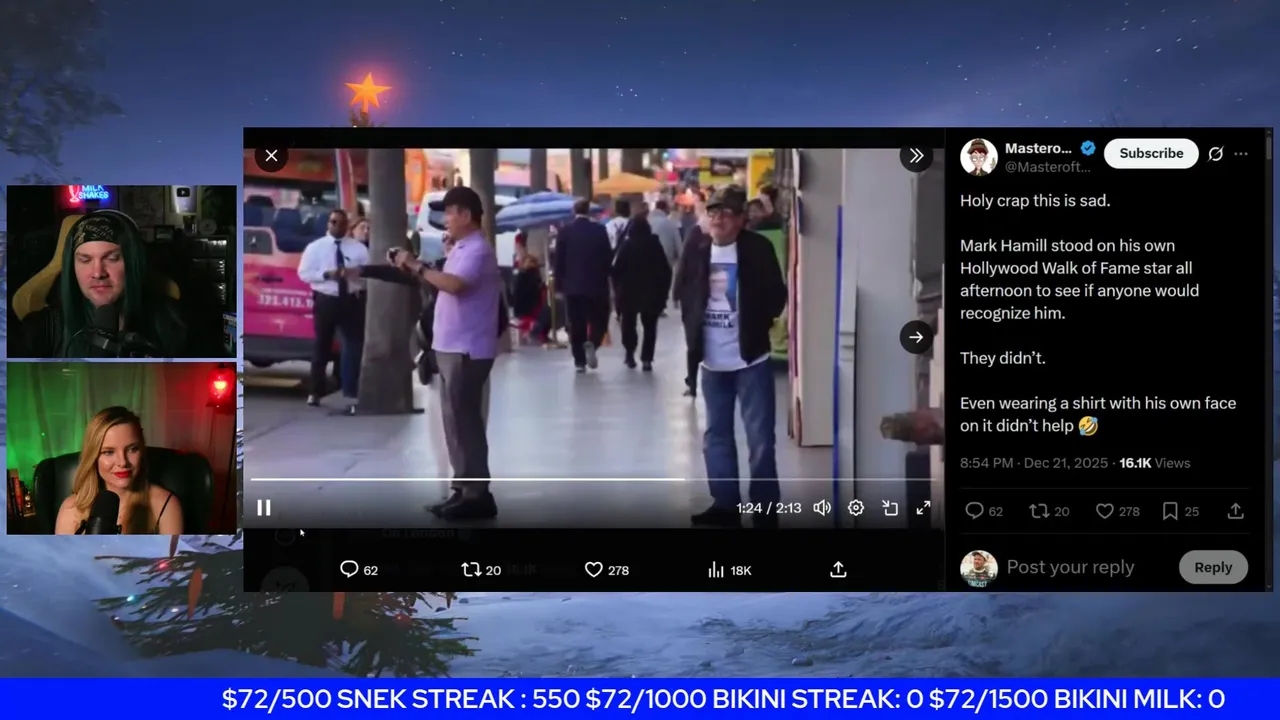Toggle picture-in-picture mini player icon
The width and height of the screenshot is (1280, 720).
[890, 508]
